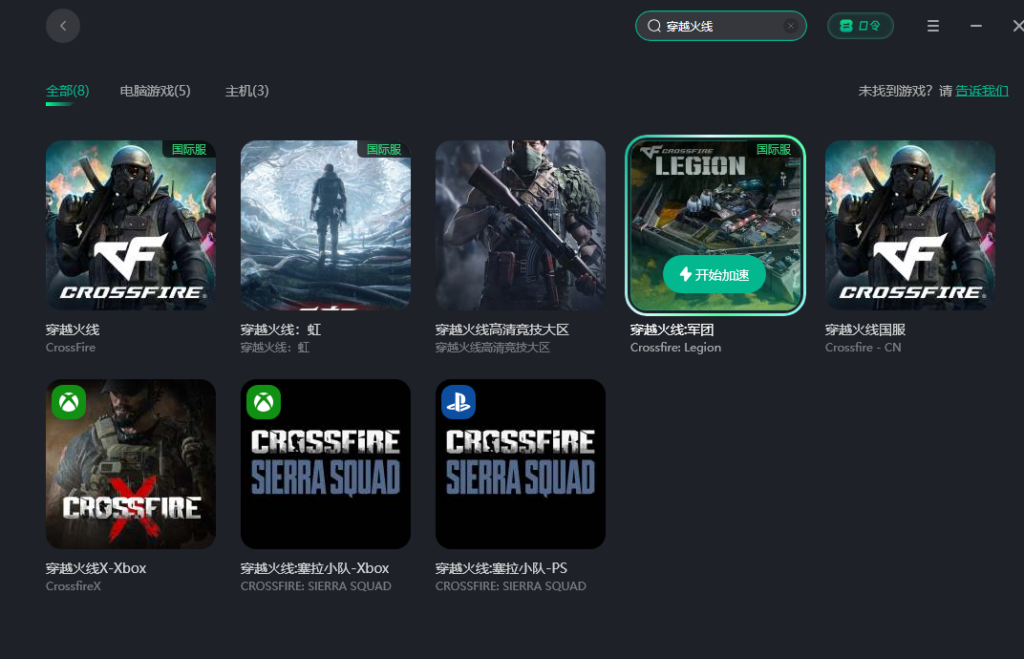The height and width of the screenshot is (659, 1024).
Task: Clear the search field text
Action: (x=790, y=26)
